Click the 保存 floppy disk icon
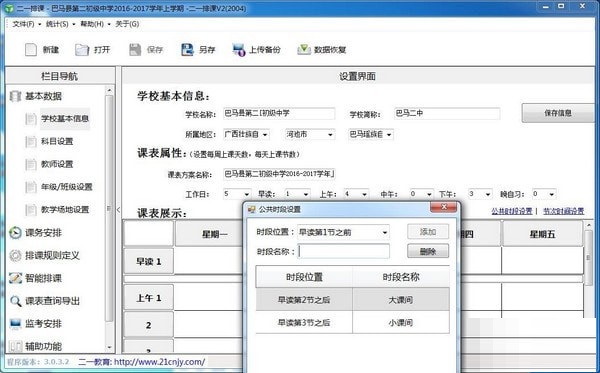This screenshot has height=373, width=600. pyautogui.click(x=135, y=50)
